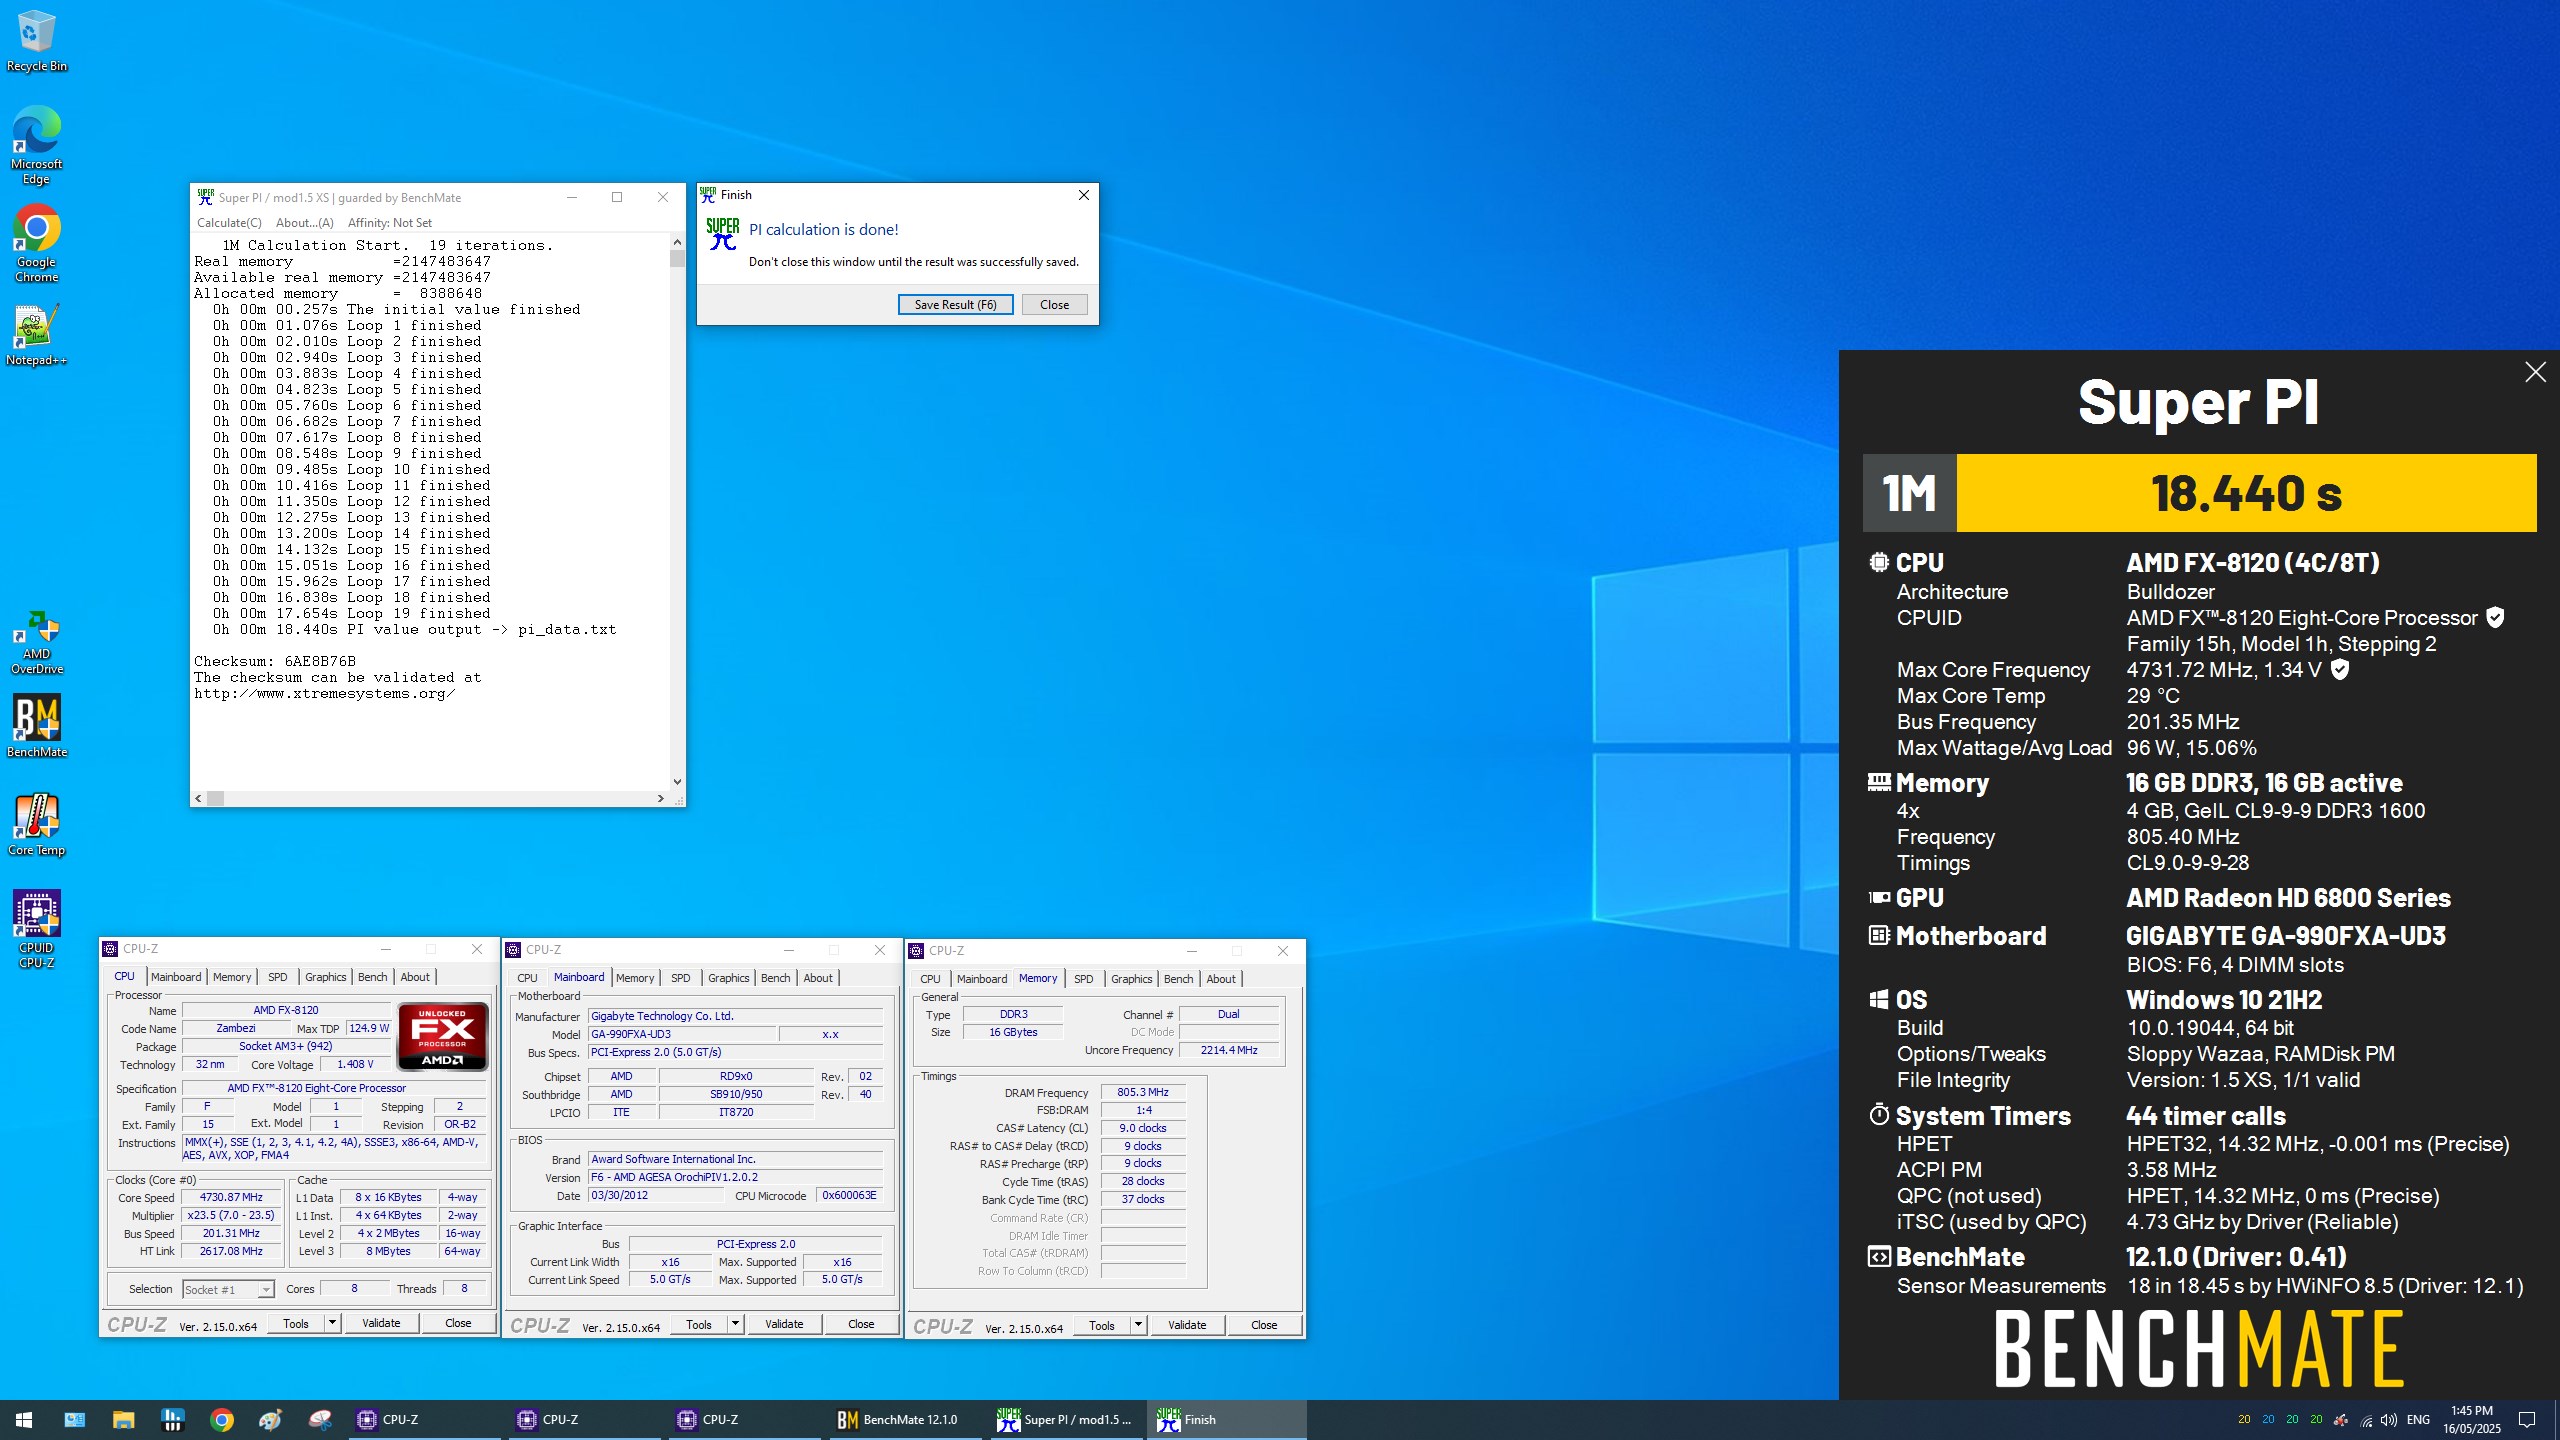
Task: Click the Super PI horizontal scrollbar thumb
Action: point(215,798)
